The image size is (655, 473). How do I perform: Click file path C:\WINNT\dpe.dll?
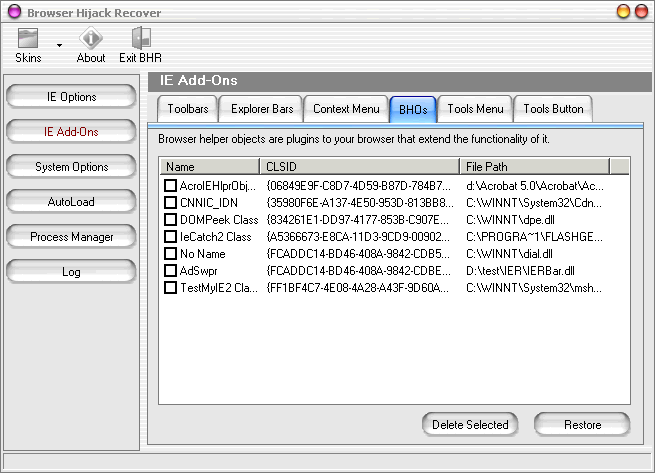pyautogui.click(x=510, y=220)
